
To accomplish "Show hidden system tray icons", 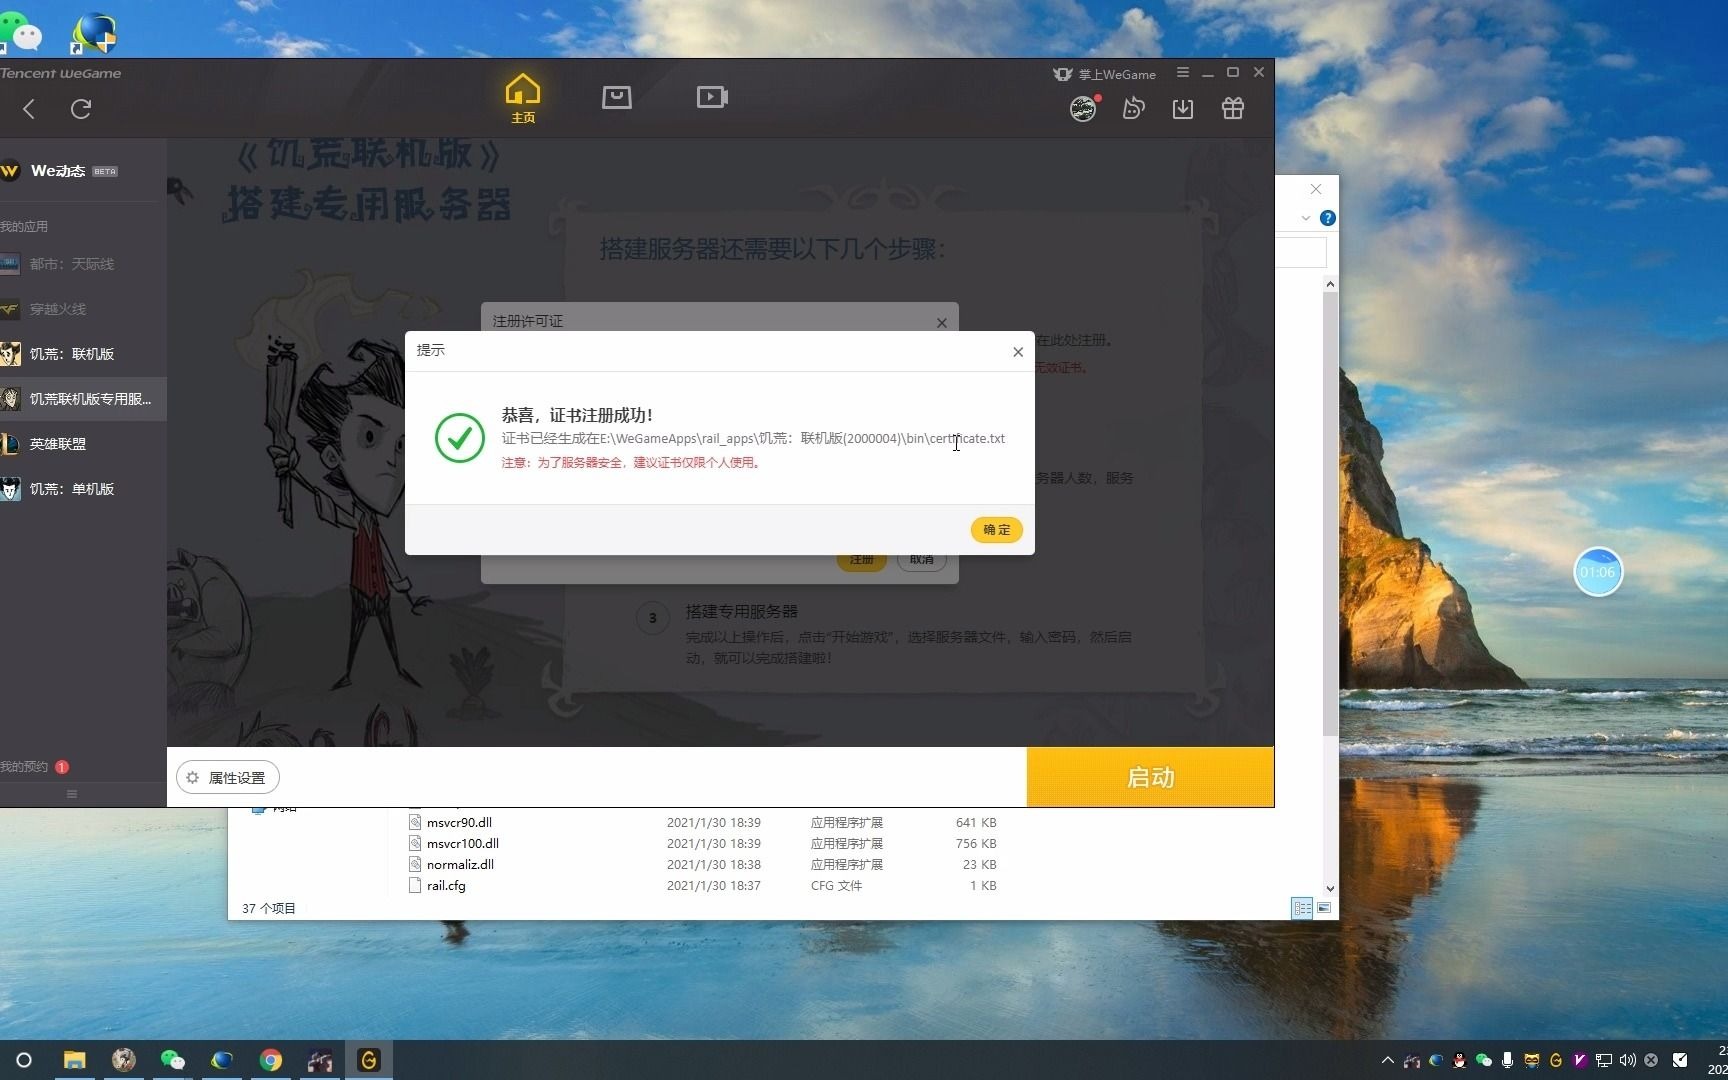I will point(1387,1060).
